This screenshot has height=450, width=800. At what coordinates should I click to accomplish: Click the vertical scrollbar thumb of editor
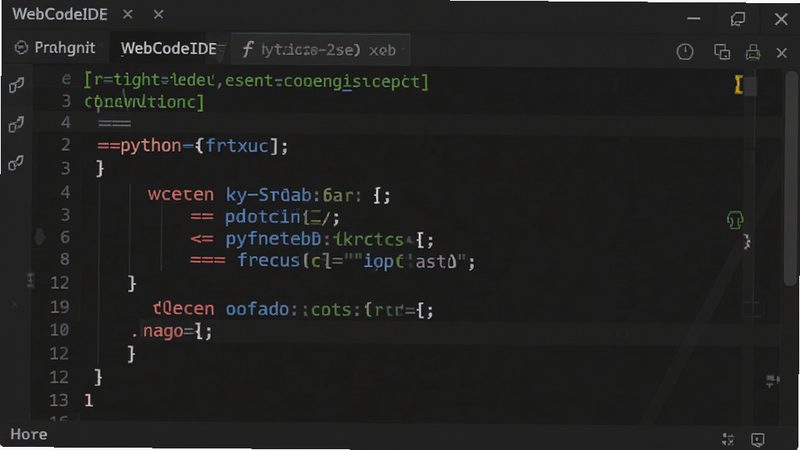coord(790,179)
